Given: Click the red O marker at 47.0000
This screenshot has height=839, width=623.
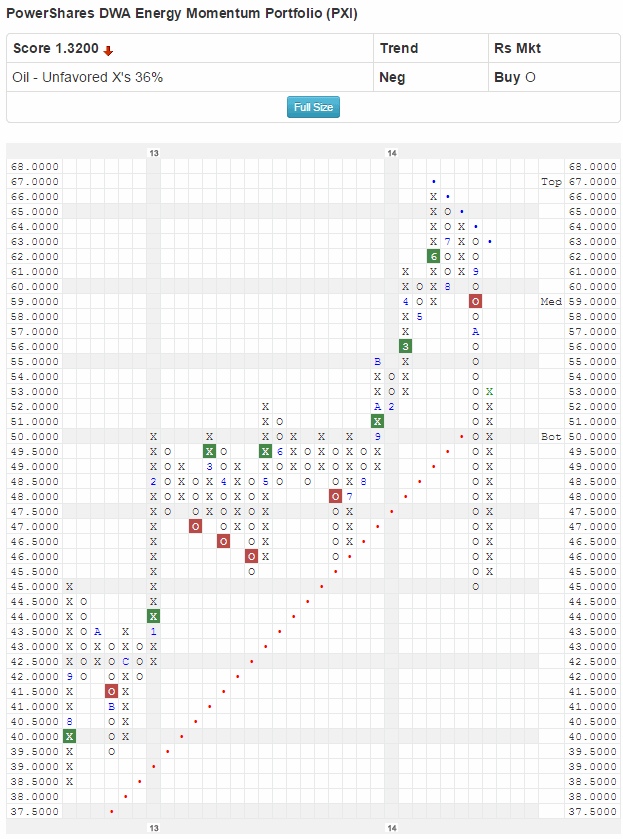Looking at the screenshot, I should pos(195,526).
